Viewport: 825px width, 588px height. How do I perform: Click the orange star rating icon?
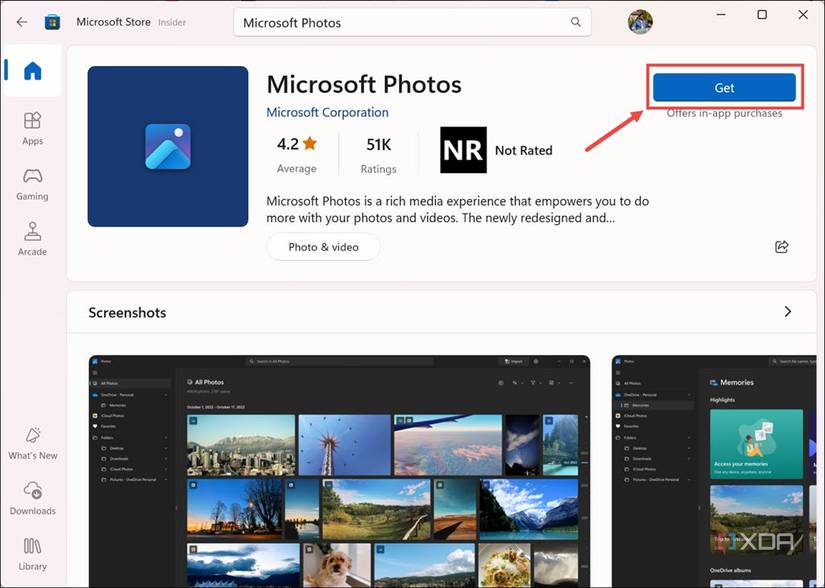point(310,143)
